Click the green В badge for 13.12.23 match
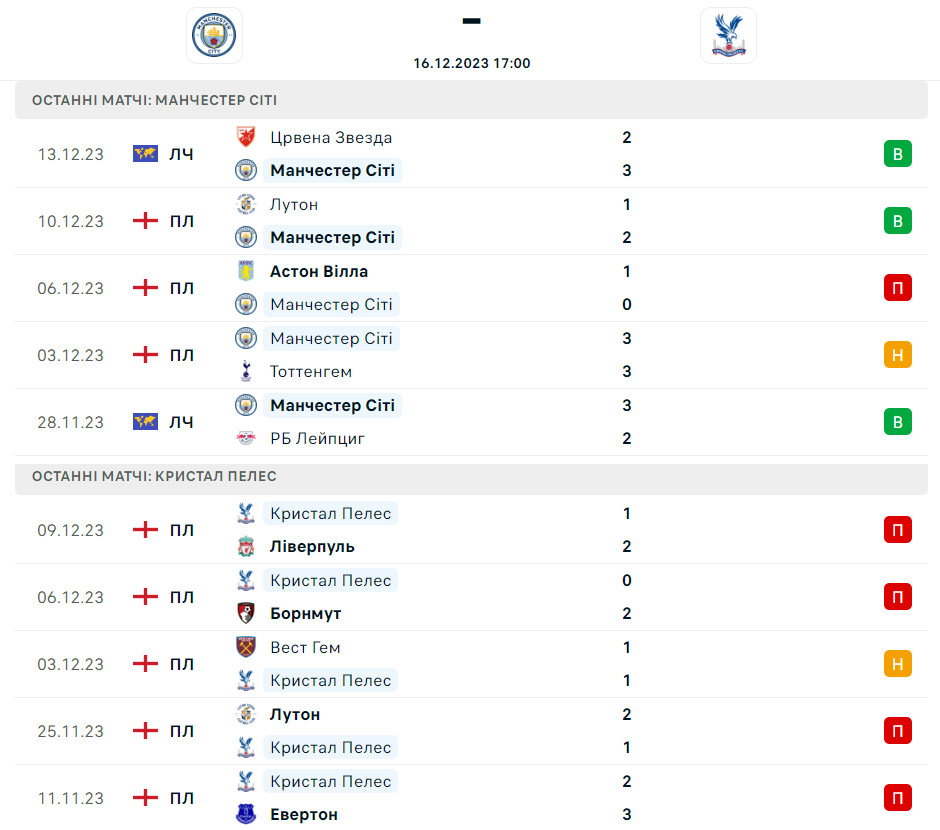The image size is (940, 830). tap(897, 154)
